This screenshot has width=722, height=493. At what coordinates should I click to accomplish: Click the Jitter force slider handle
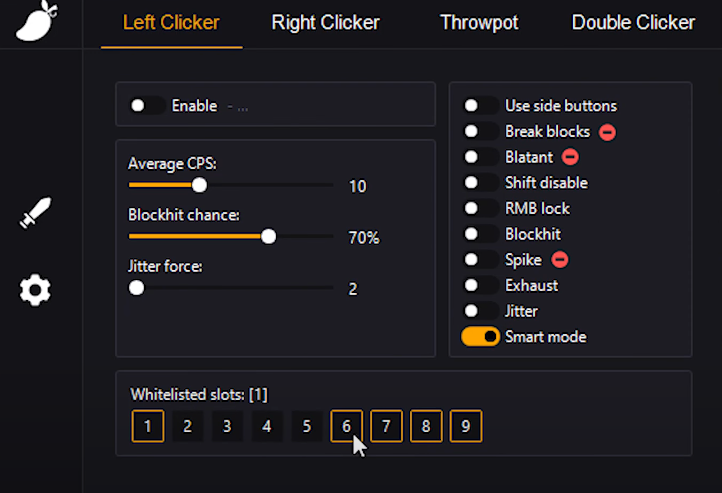(136, 288)
